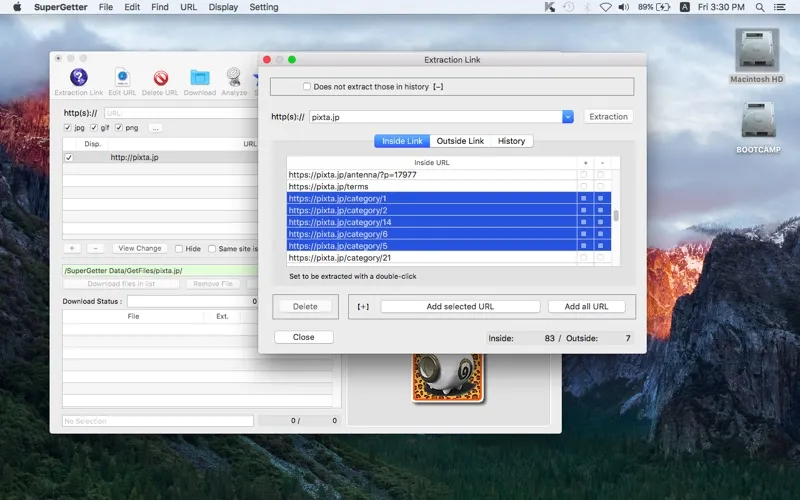
Task: Click the SuperGetter mascot image
Action: point(447,378)
